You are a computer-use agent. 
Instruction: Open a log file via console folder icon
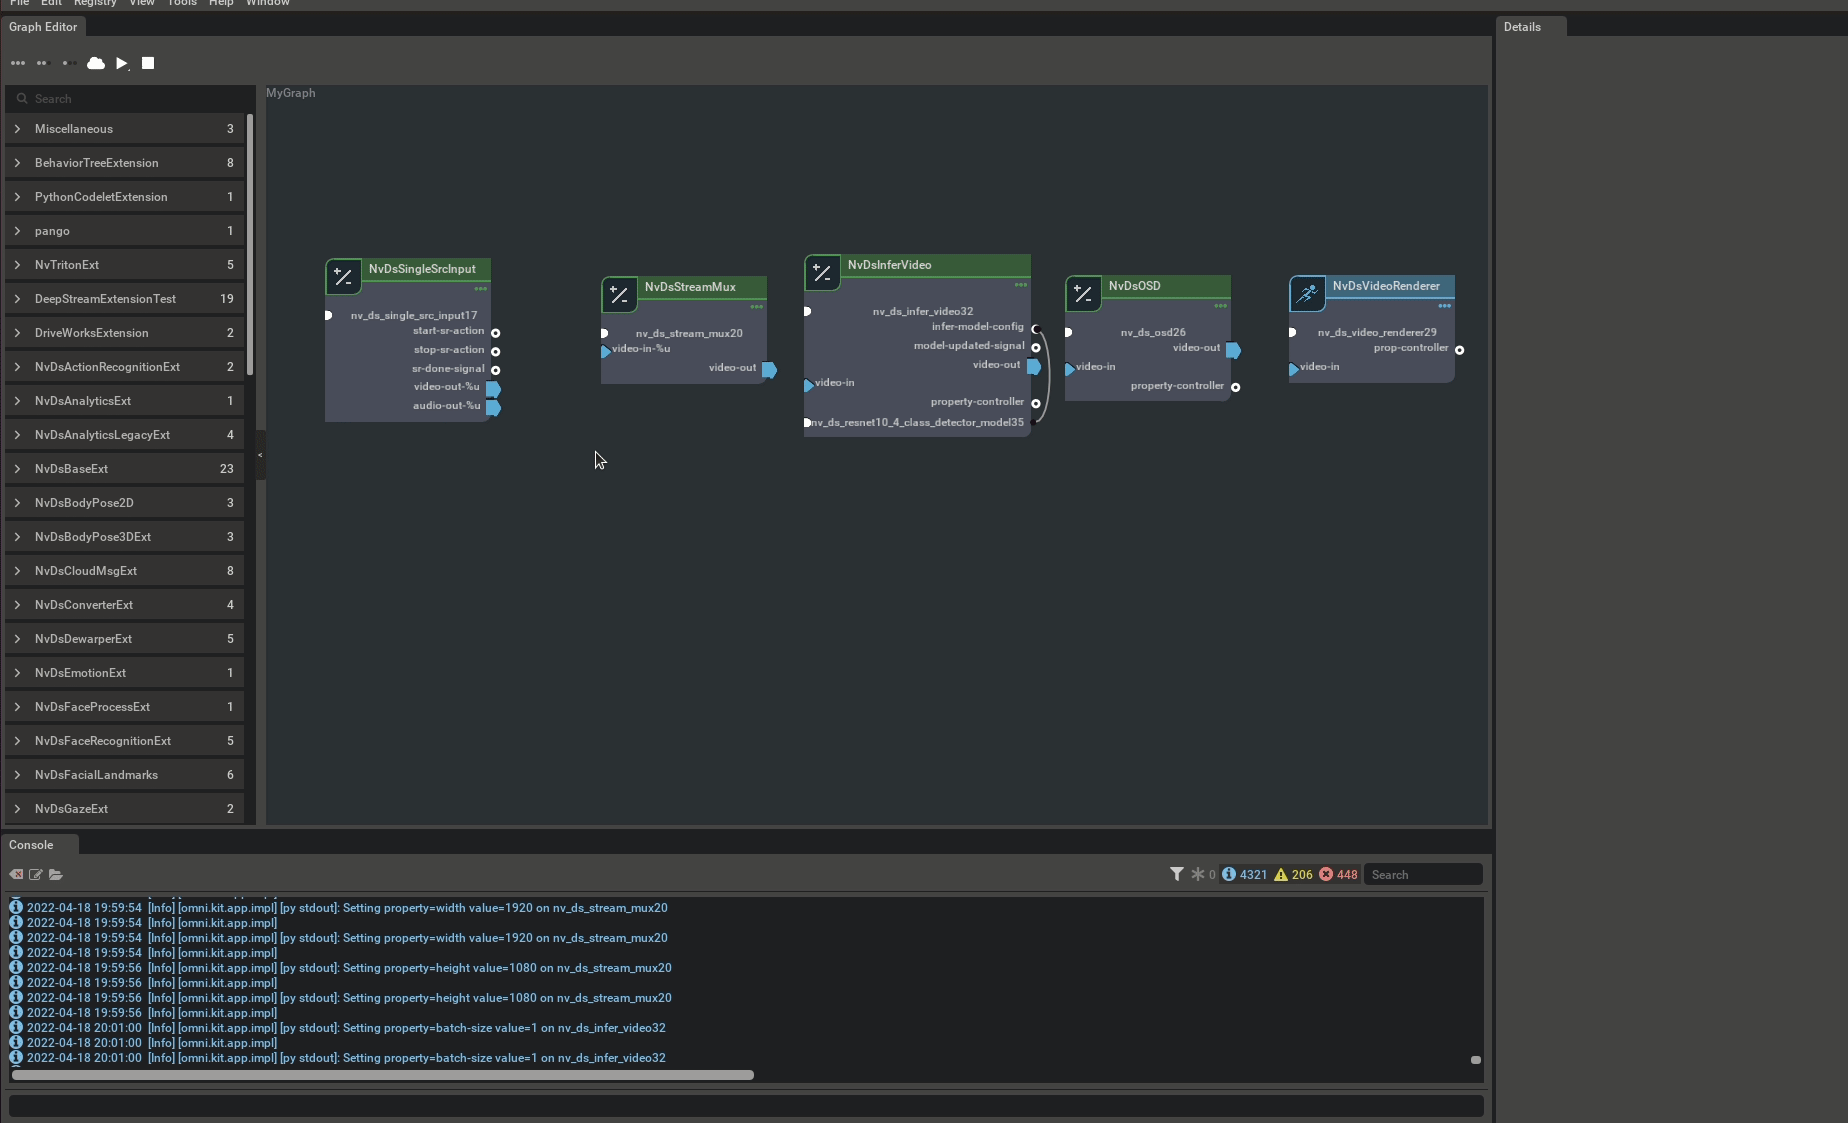(x=56, y=874)
